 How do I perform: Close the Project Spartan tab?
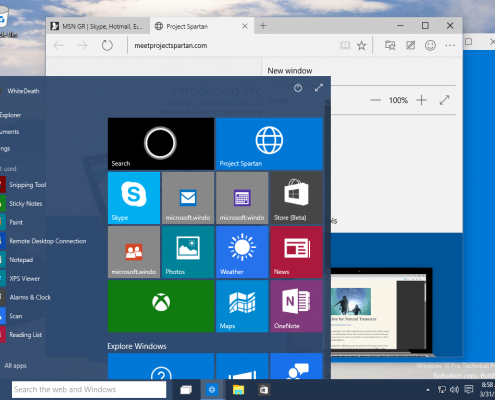tap(245, 26)
